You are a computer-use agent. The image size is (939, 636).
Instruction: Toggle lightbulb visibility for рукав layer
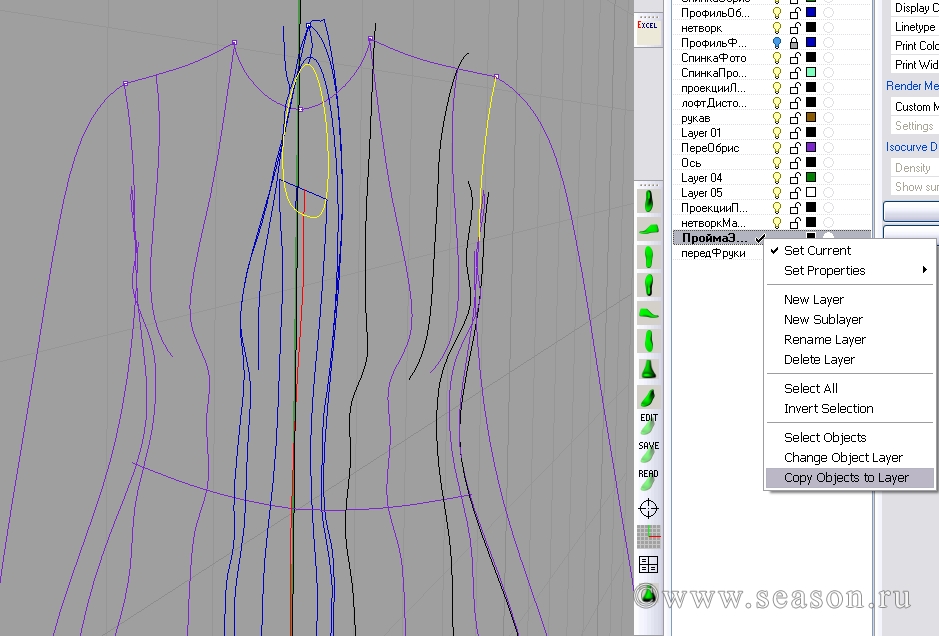(777, 118)
